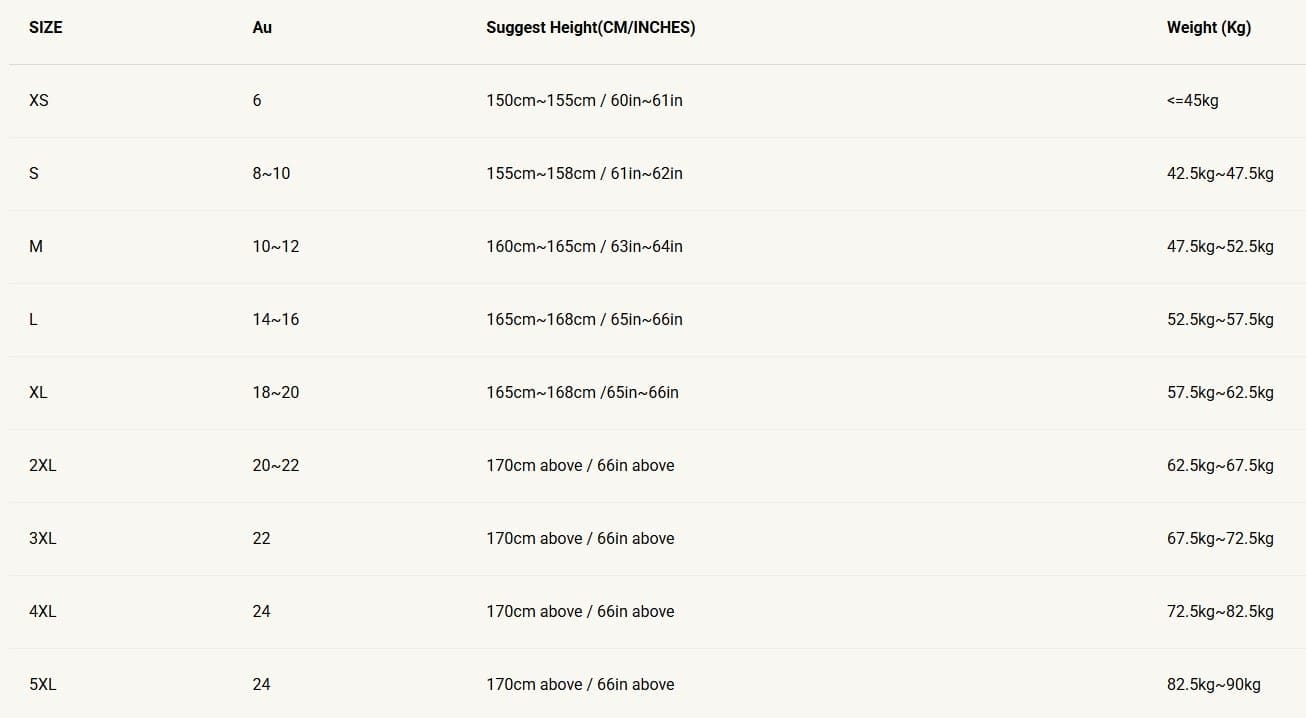Select the 52.5kg~57.5kg weight value
Image resolution: width=1306 pixels, height=718 pixels.
pos(1220,319)
